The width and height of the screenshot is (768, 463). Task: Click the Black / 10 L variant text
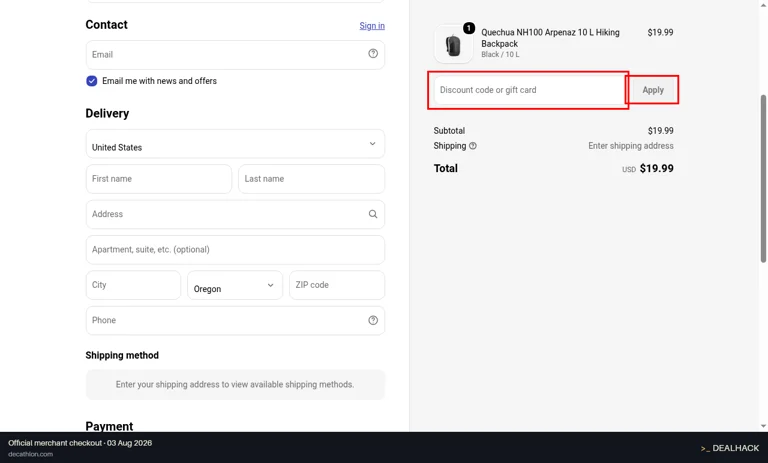pos(500,54)
